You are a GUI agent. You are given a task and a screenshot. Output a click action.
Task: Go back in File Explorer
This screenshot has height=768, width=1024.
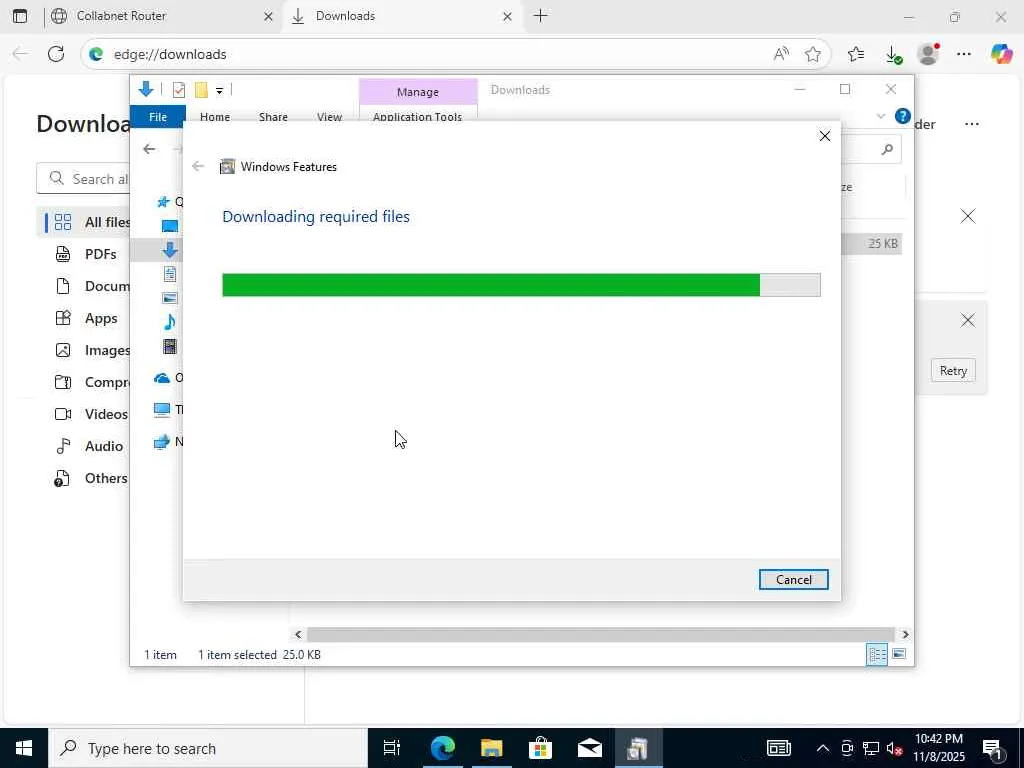click(x=149, y=149)
